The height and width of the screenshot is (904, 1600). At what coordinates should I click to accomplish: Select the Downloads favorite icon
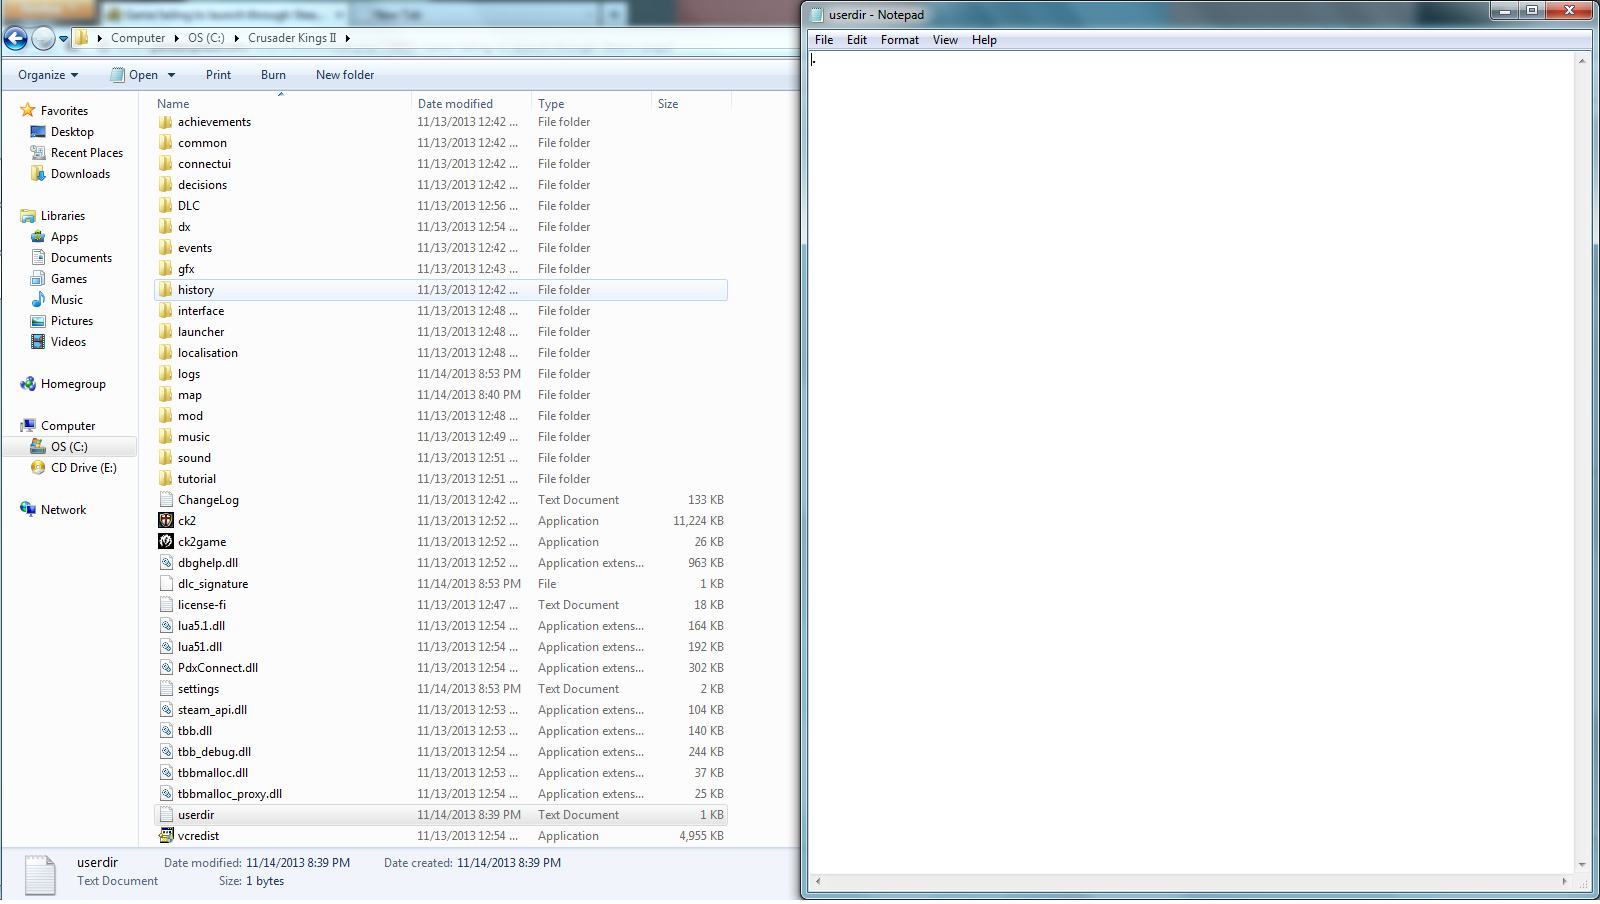pyautogui.click(x=38, y=174)
